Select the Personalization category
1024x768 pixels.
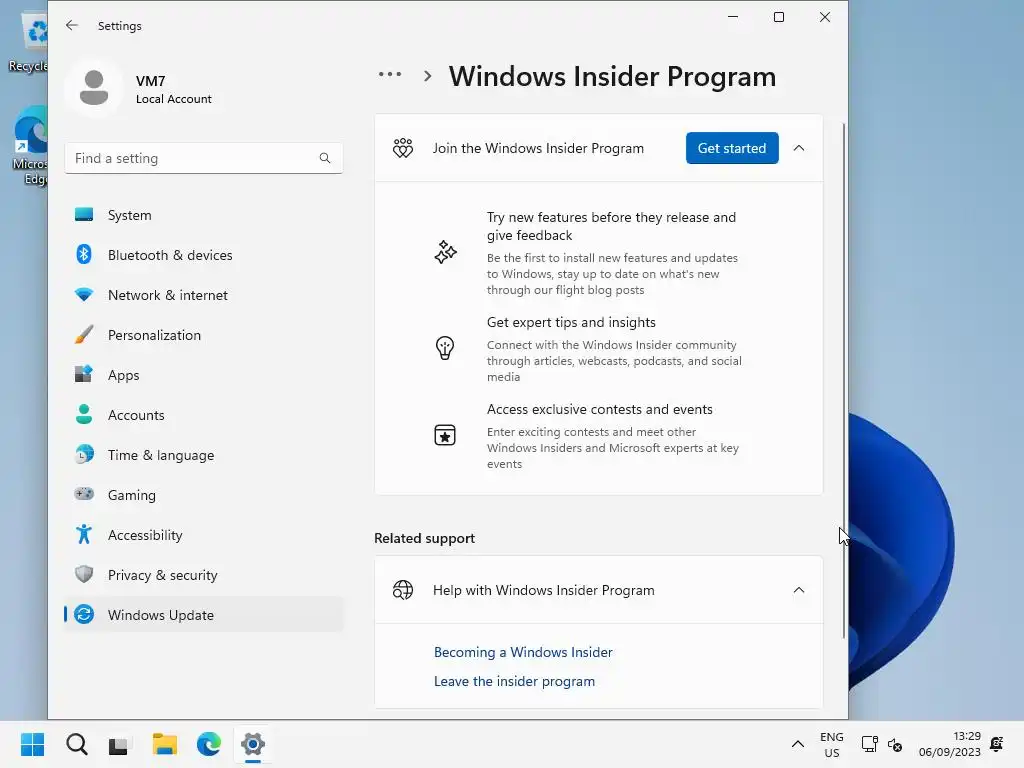point(203,334)
